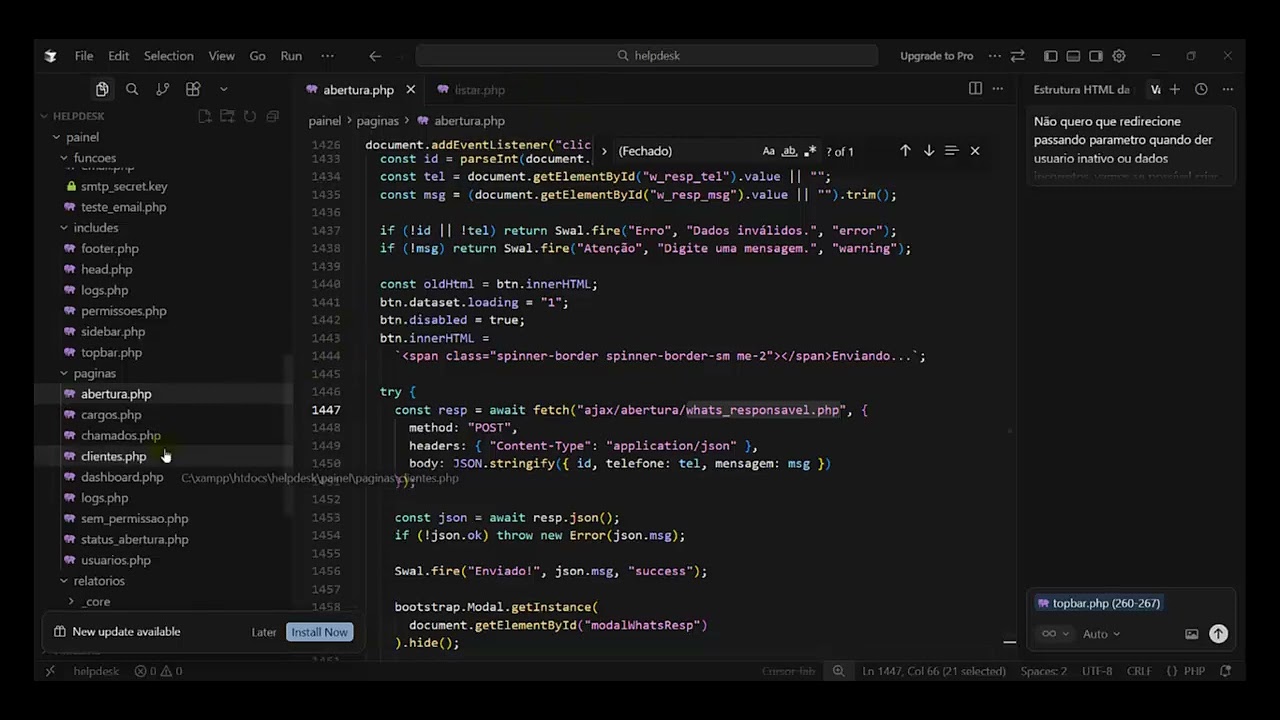Show more menus via title bar ellipsis
The width and height of the screenshot is (1280, 720).
point(327,56)
